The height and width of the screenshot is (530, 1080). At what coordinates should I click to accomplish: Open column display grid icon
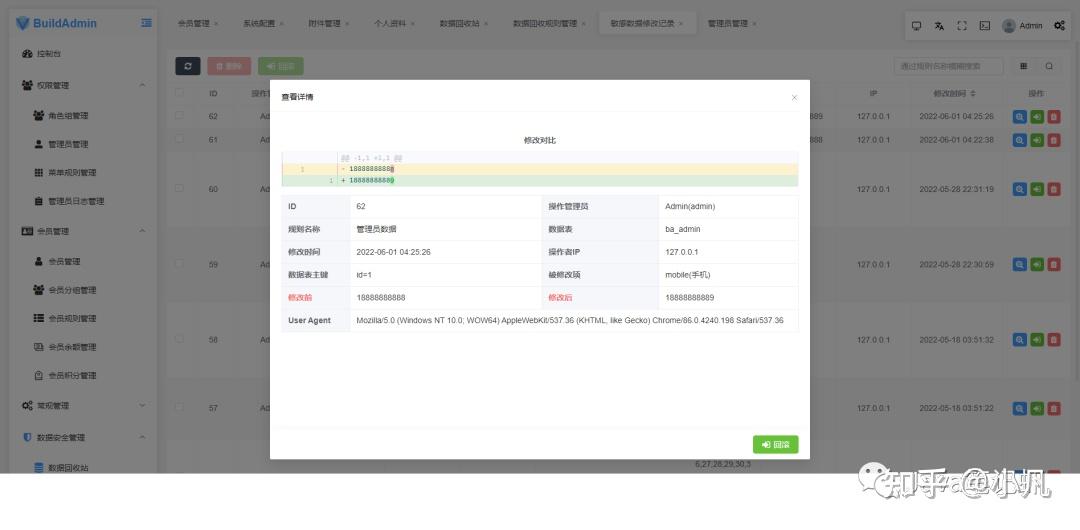1024,66
